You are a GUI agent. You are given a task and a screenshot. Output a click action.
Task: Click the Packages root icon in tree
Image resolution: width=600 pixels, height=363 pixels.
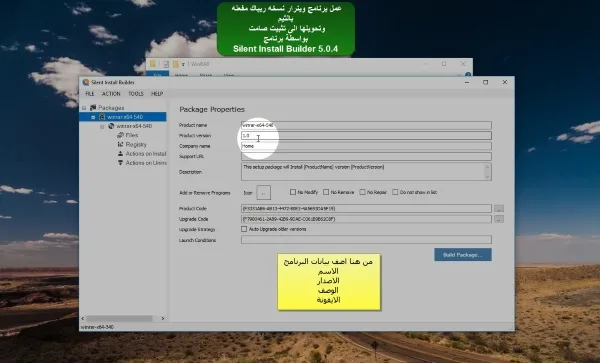93,107
